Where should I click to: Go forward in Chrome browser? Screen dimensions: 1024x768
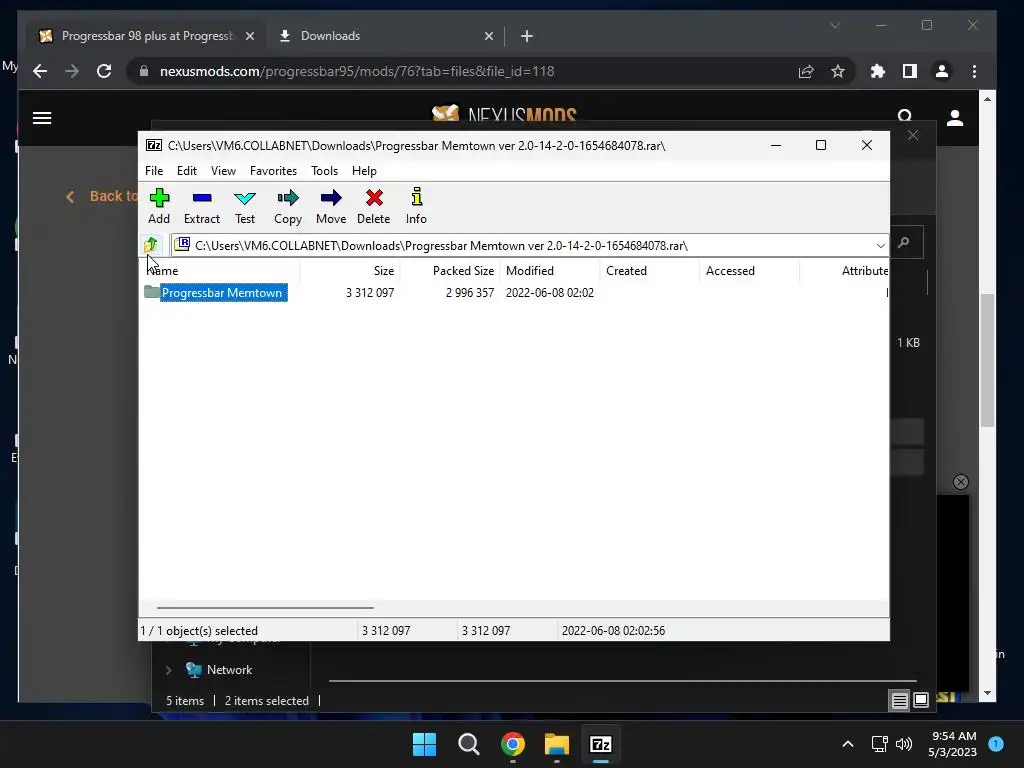[72, 71]
